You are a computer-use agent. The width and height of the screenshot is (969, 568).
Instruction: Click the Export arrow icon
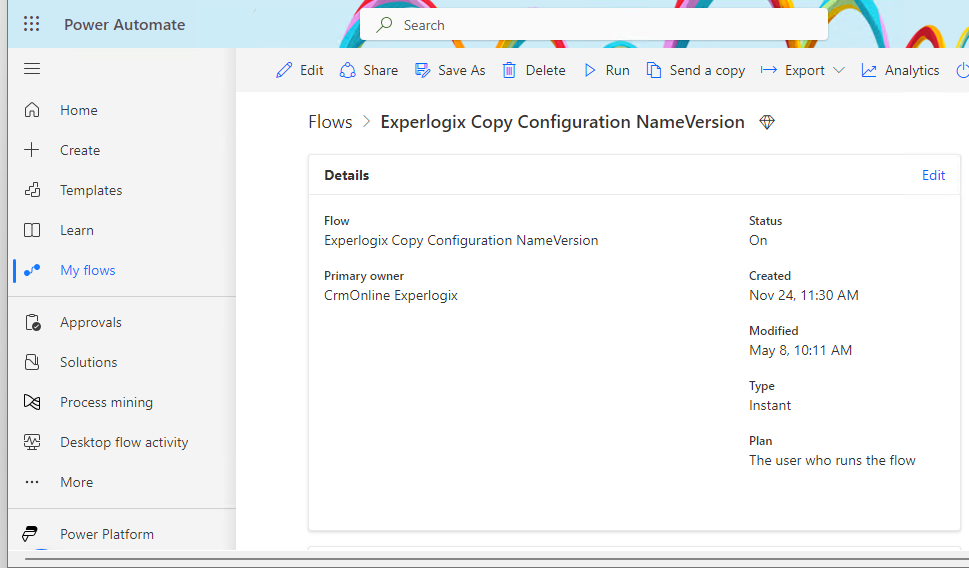point(769,70)
